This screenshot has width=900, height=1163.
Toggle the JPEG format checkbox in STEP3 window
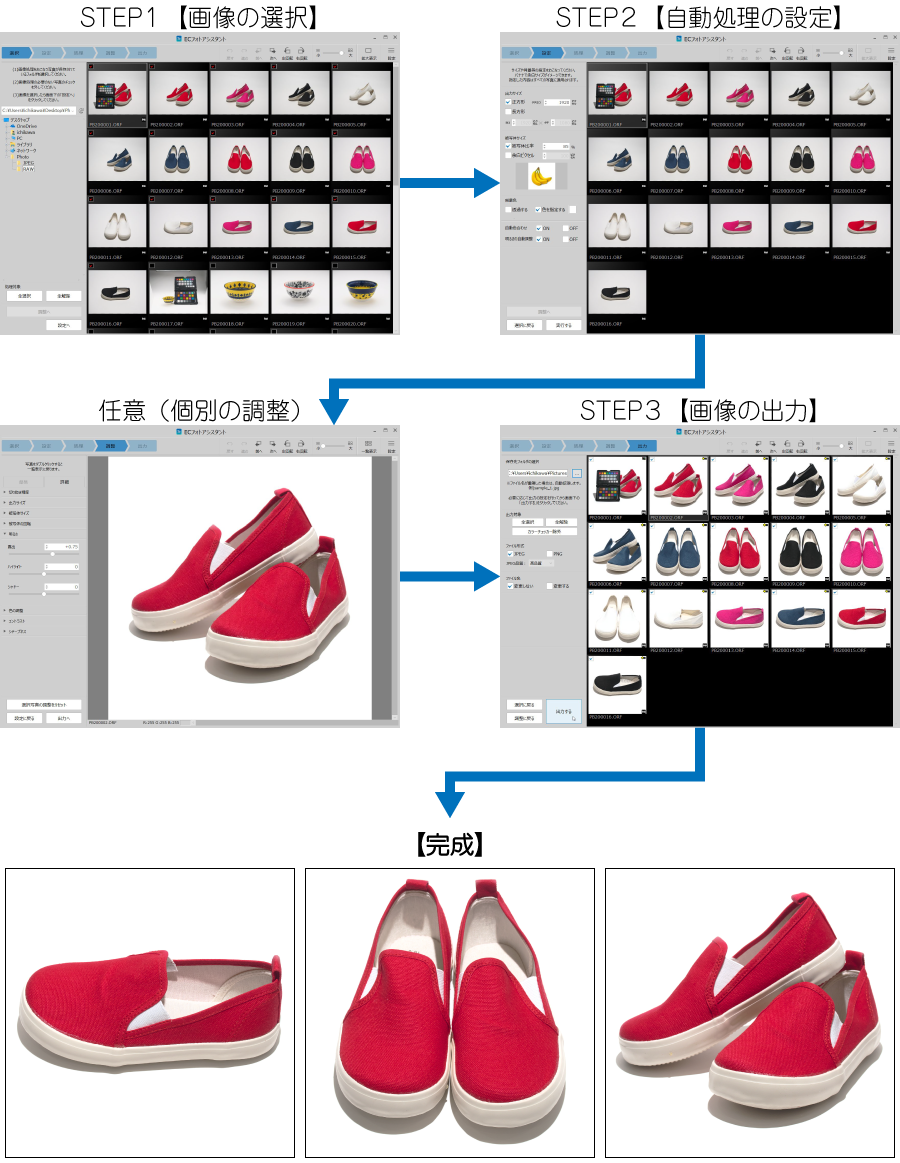point(509,554)
